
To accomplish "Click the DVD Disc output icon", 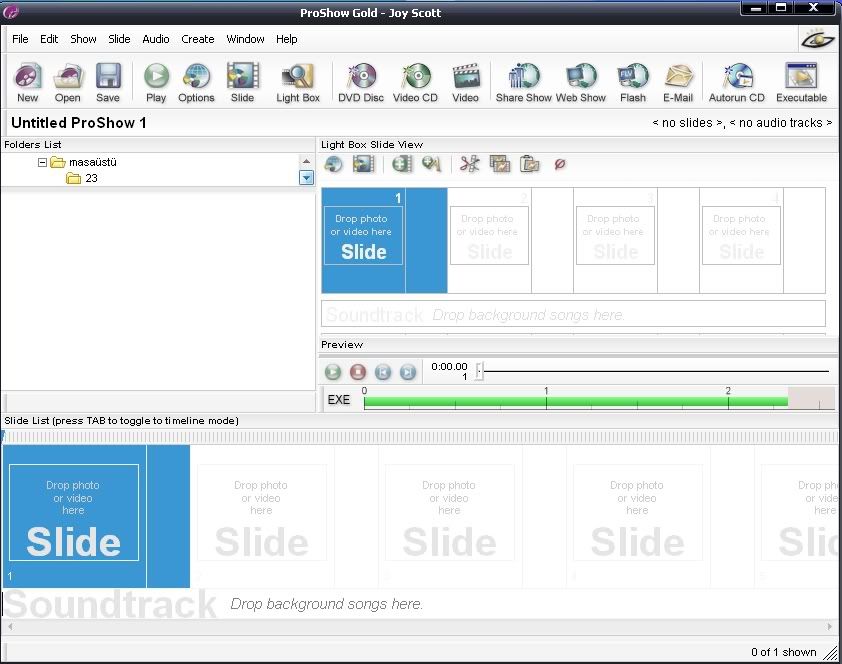I will (x=360, y=81).
